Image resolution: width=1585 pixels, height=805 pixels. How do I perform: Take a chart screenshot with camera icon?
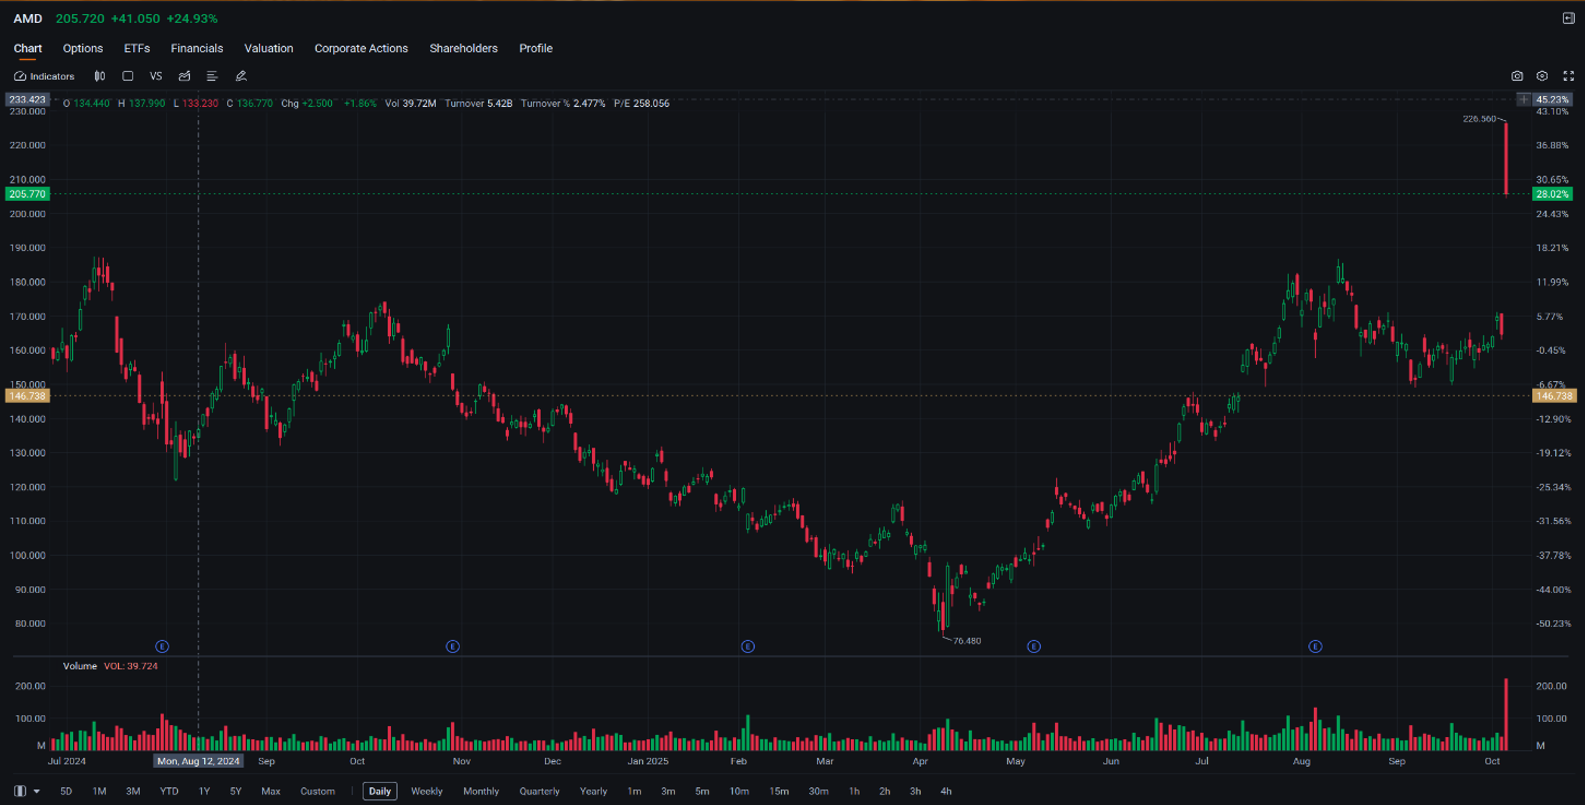click(1517, 76)
